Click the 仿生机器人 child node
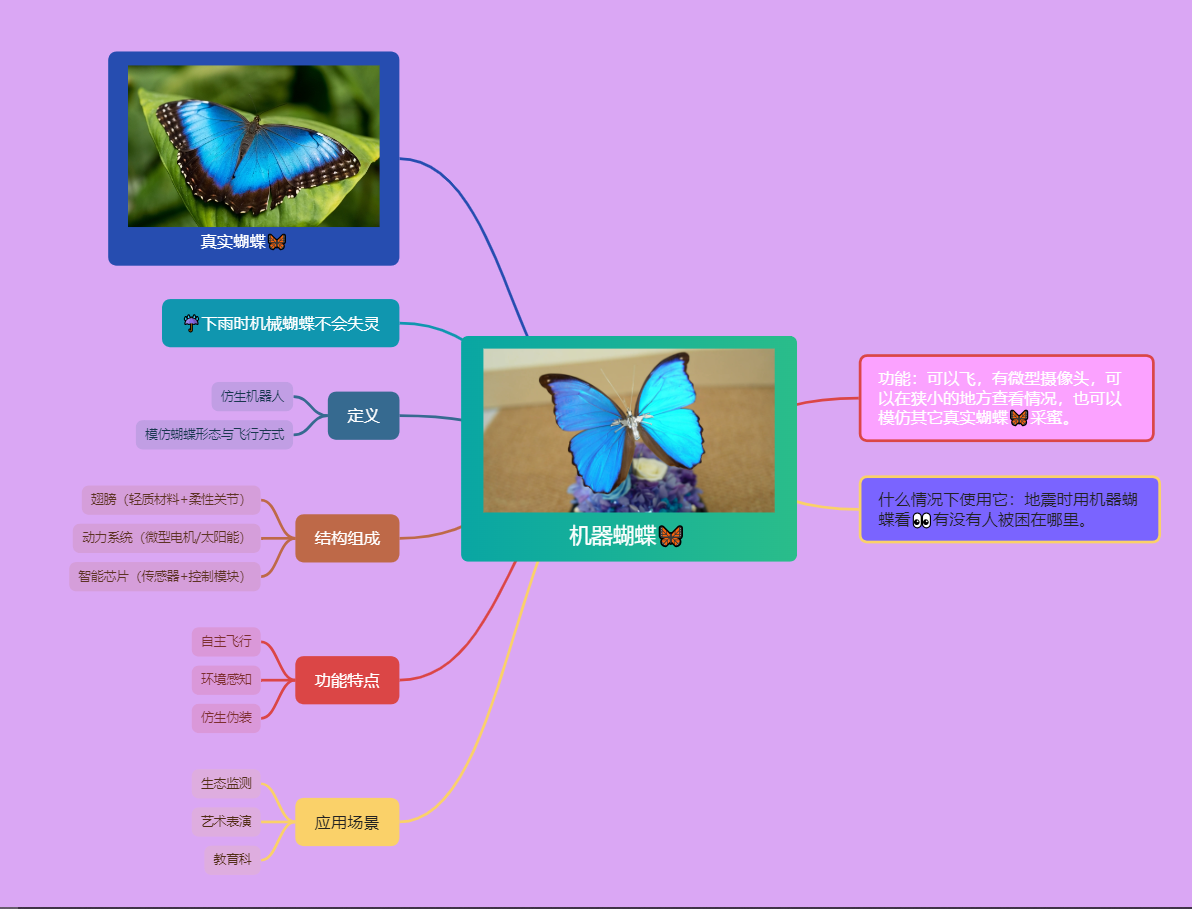This screenshot has width=1192, height=909. [252, 396]
